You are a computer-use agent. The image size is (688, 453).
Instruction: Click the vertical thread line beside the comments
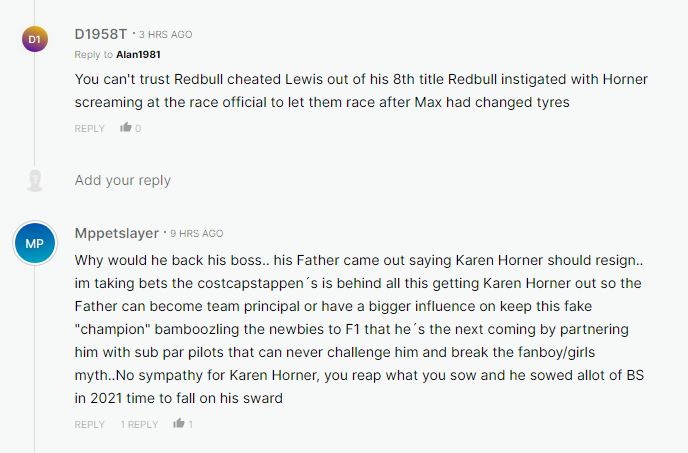[34, 120]
